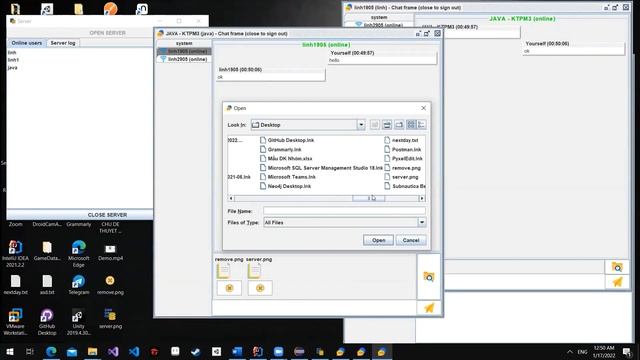Click the Create New Folder icon in Open dialog
Image resolution: width=640 pixels, height=360 pixels.
(399, 125)
